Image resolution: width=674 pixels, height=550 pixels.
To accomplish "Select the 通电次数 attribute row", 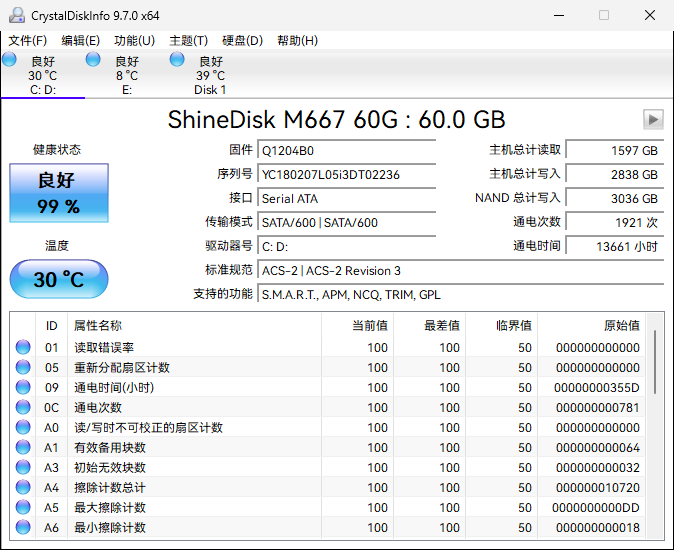I will point(328,407).
